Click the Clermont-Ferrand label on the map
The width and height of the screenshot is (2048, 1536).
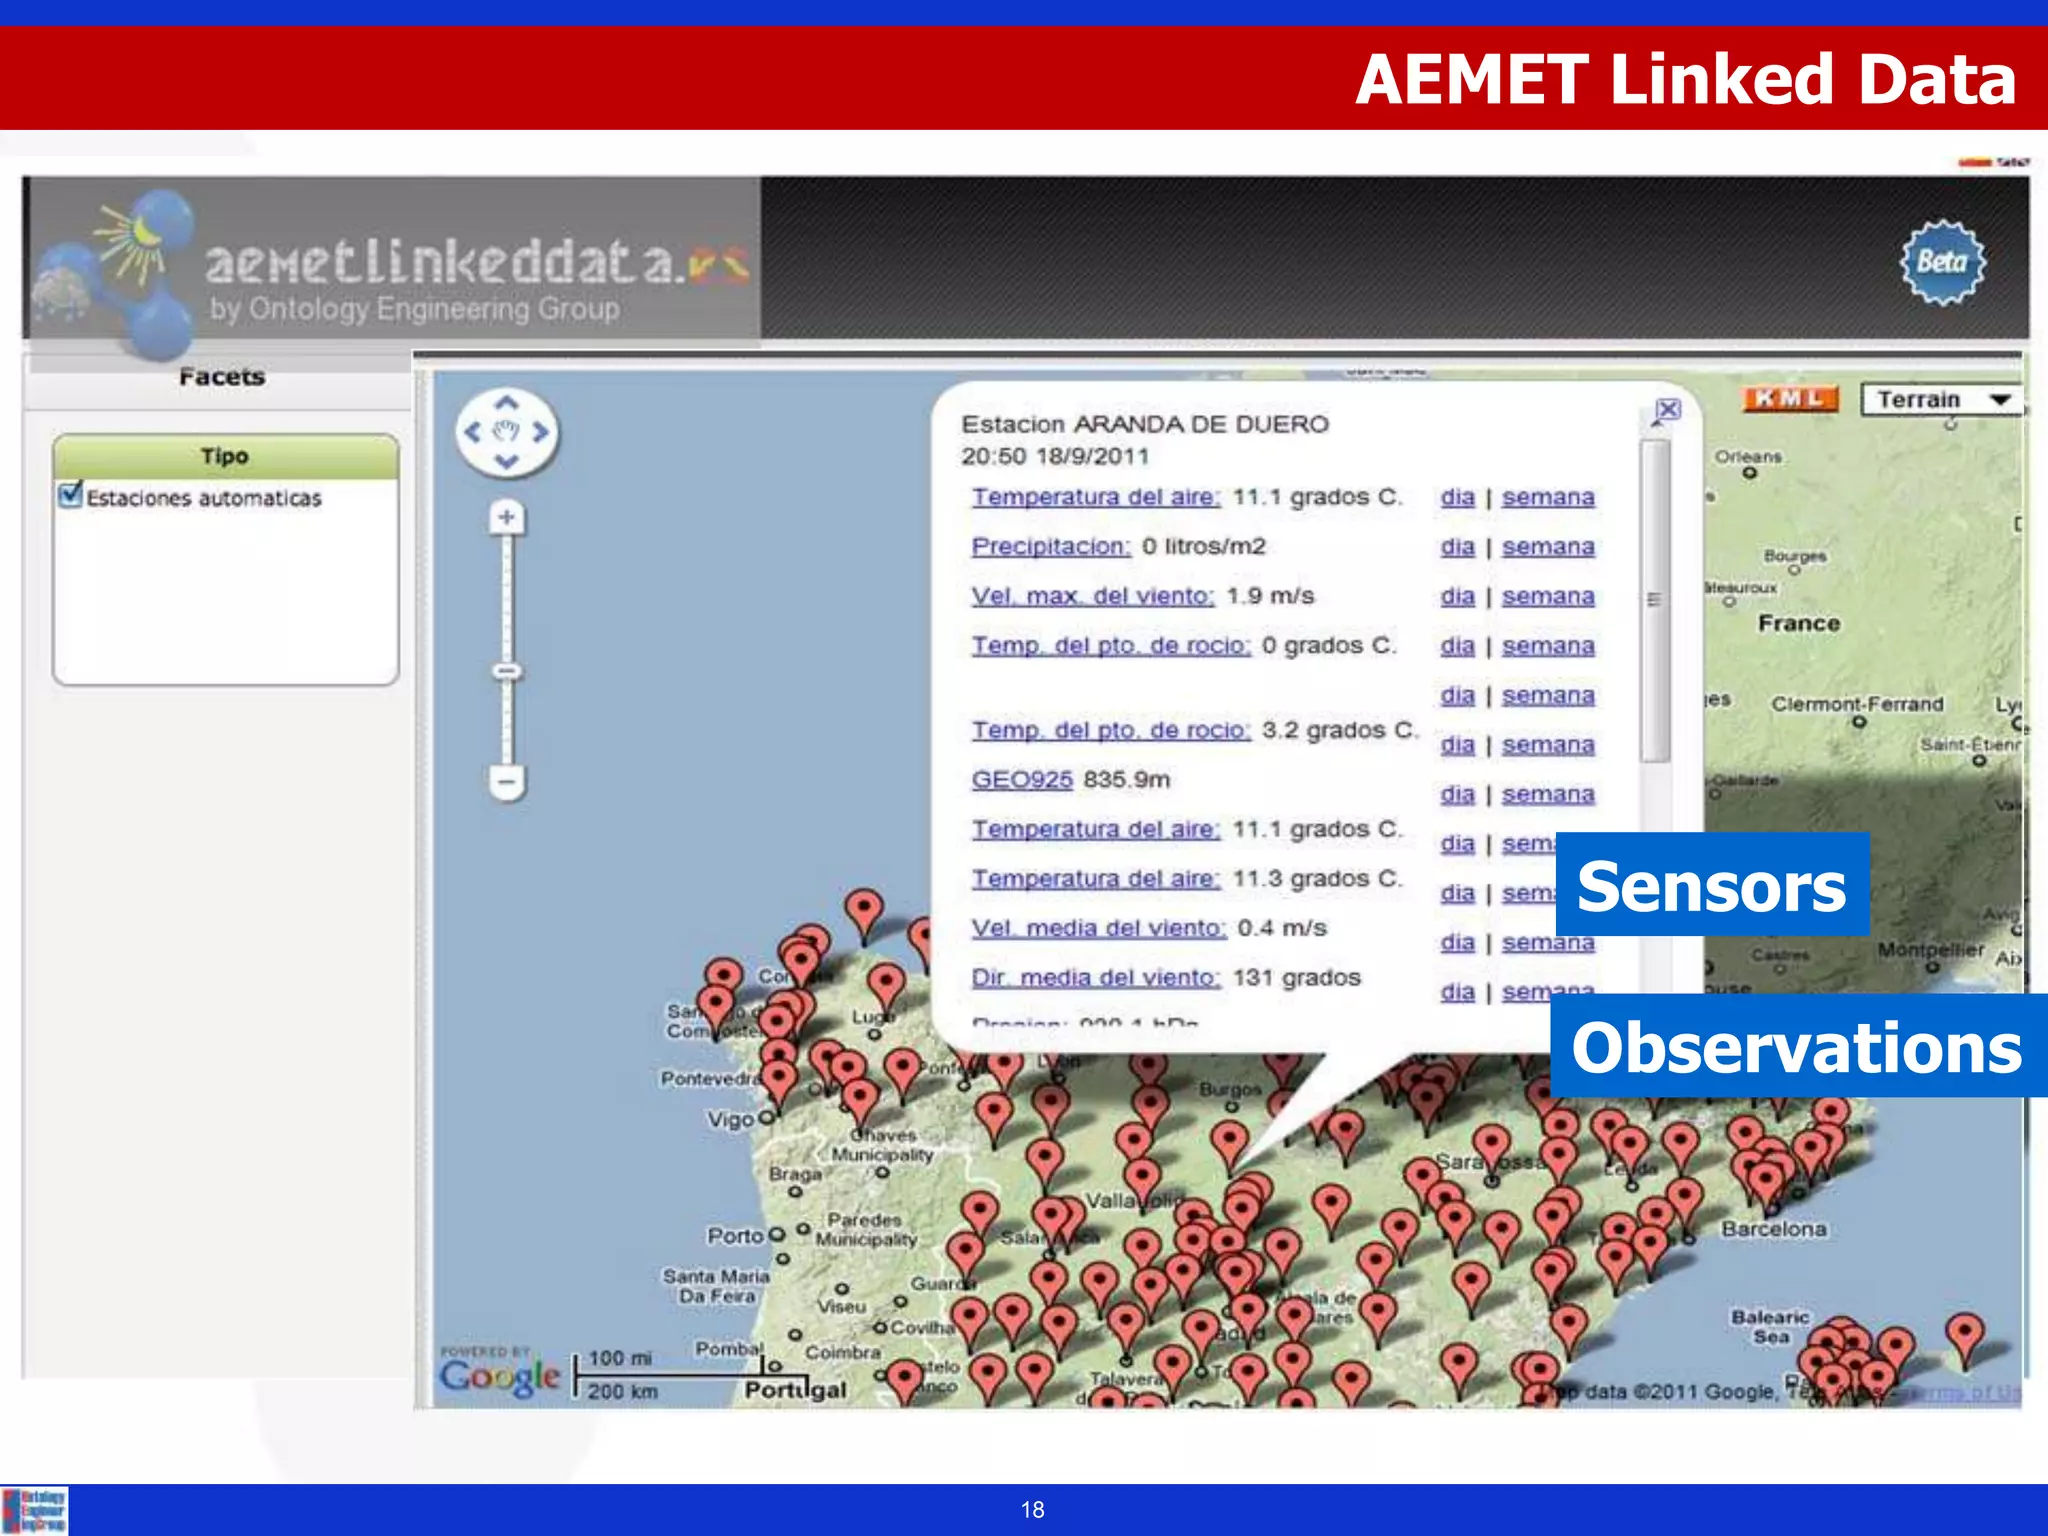click(1857, 704)
